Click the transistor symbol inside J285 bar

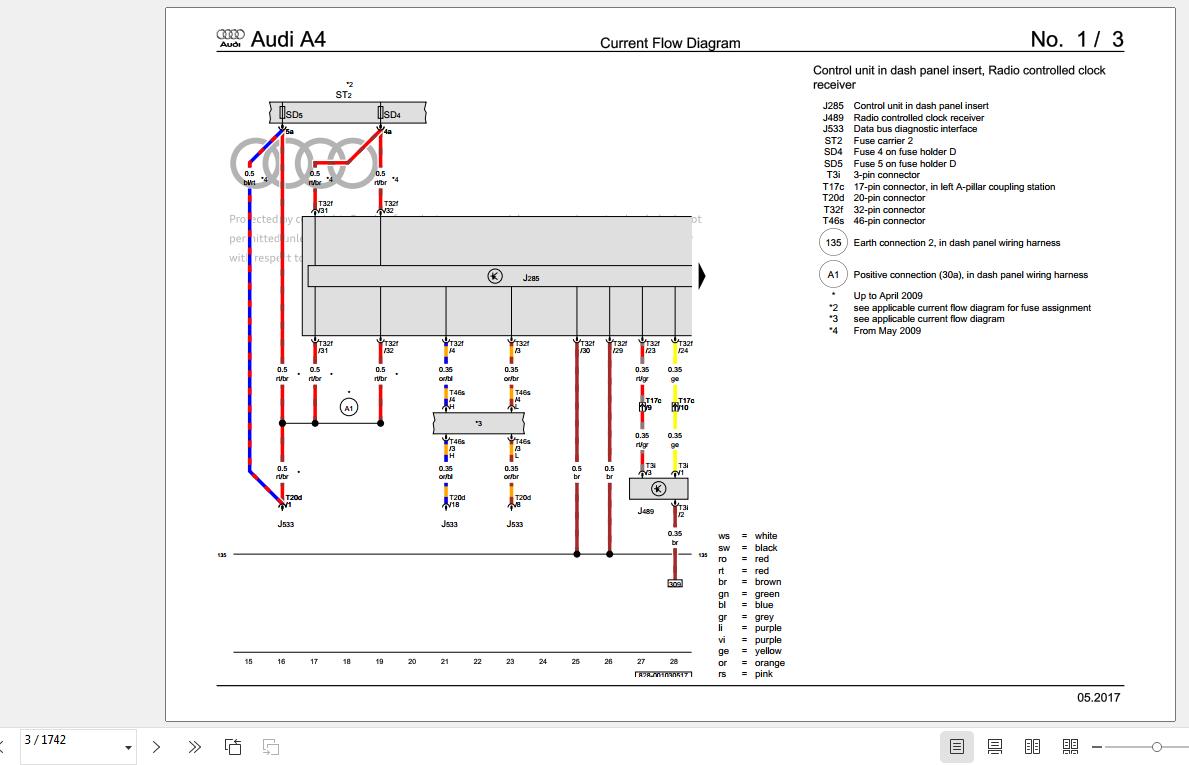pyautogui.click(x=495, y=276)
